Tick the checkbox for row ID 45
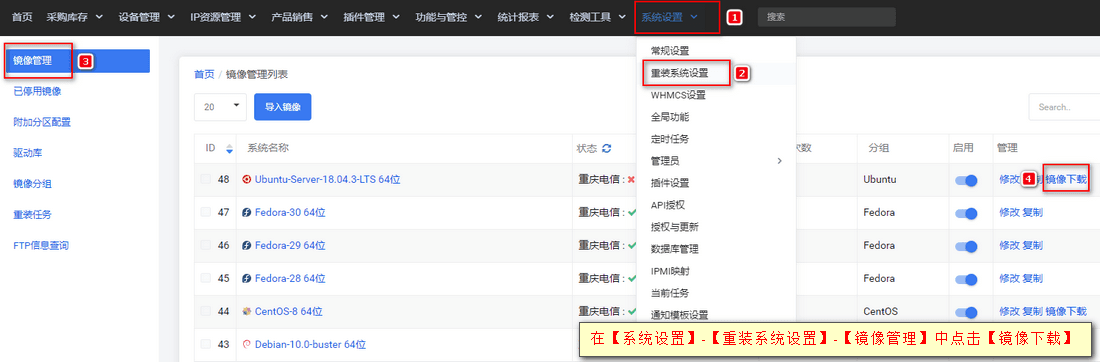Screen dimensions: 1100x362 pos(206,279)
